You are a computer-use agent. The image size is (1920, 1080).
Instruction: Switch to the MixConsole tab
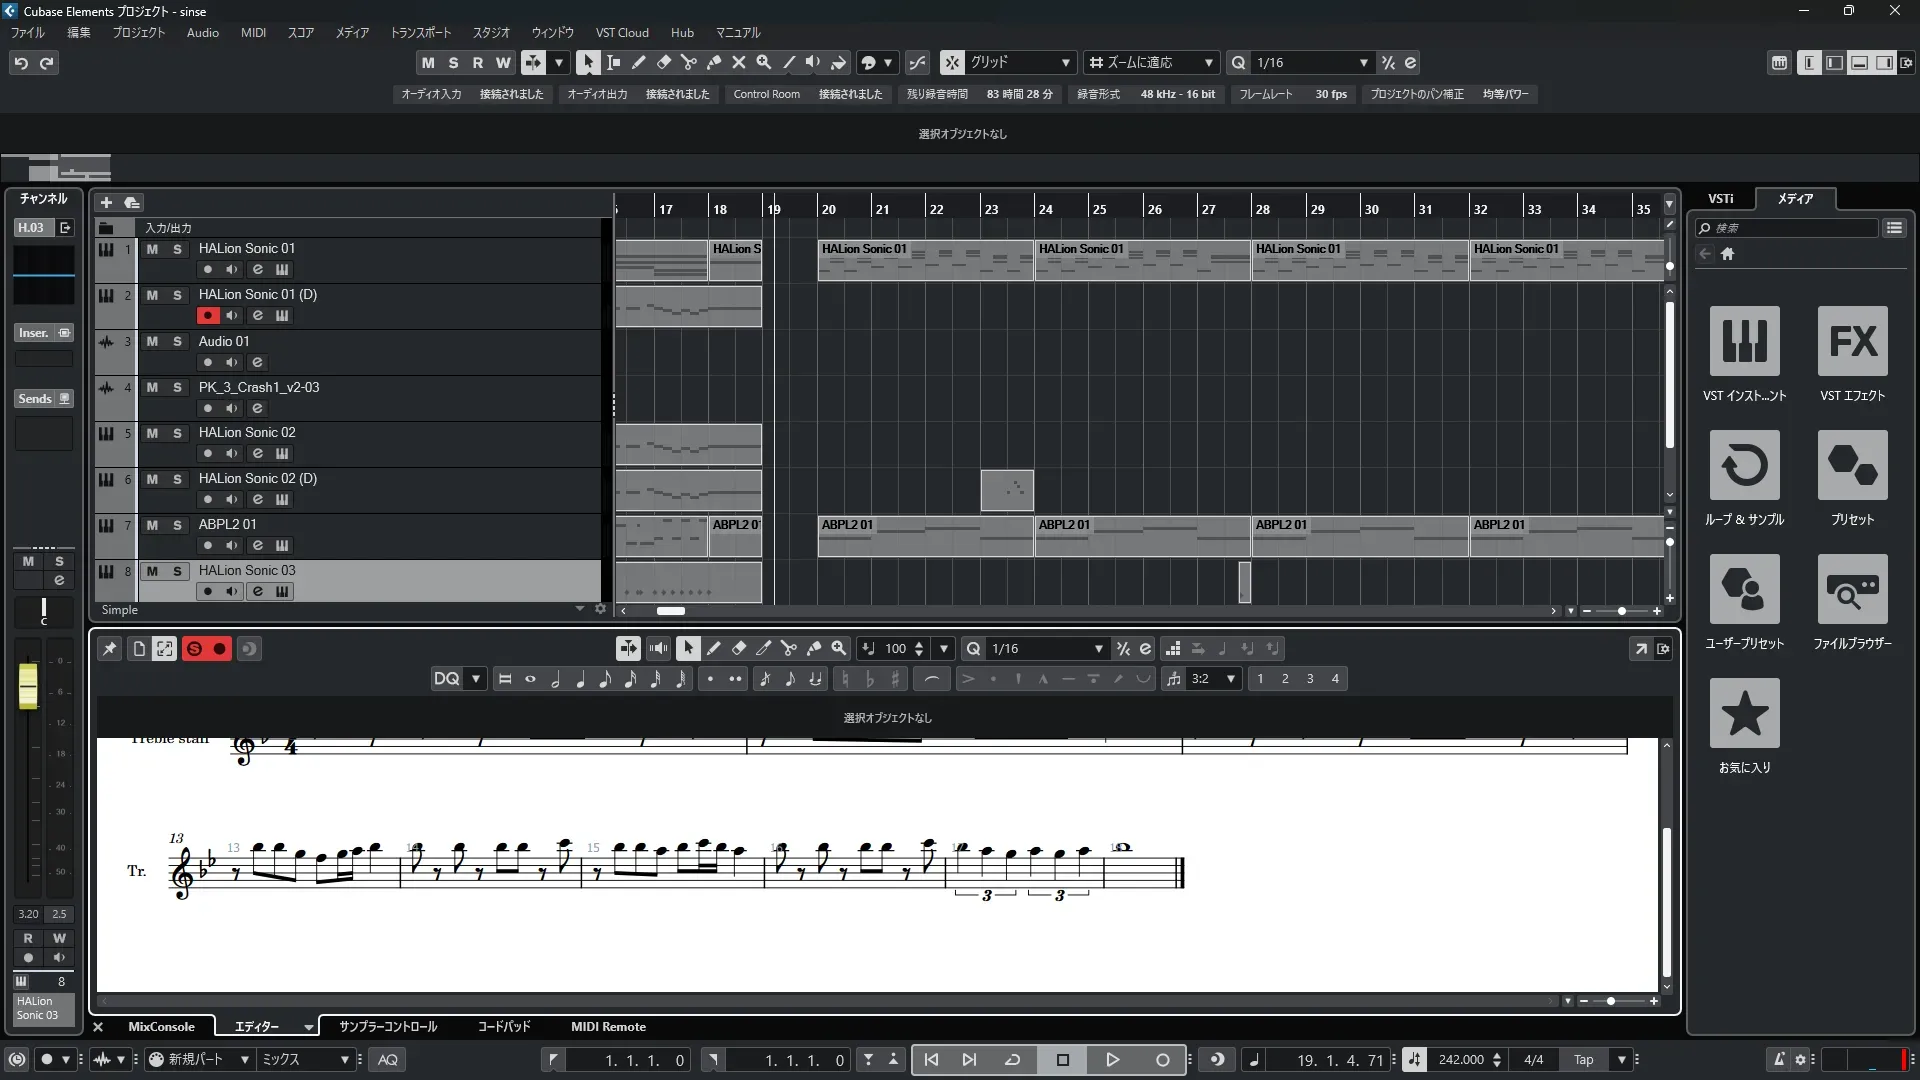pos(161,1027)
